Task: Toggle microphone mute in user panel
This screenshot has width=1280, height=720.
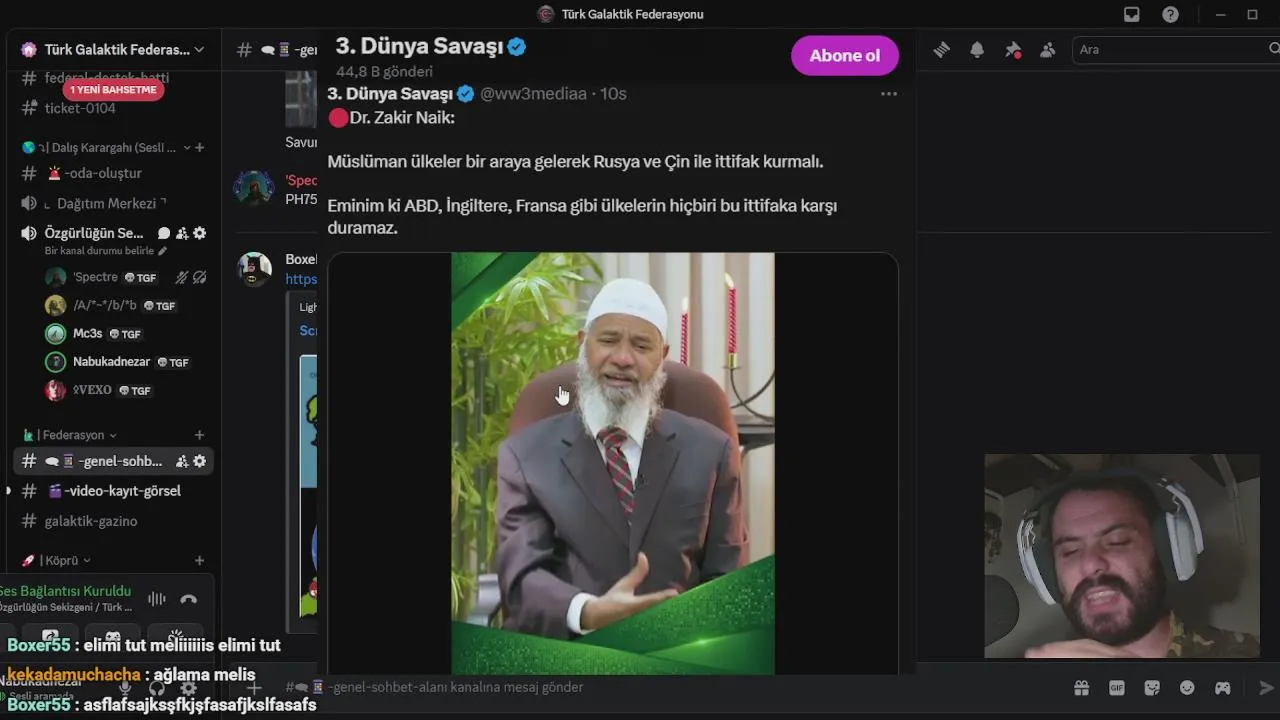Action: point(125,688)
